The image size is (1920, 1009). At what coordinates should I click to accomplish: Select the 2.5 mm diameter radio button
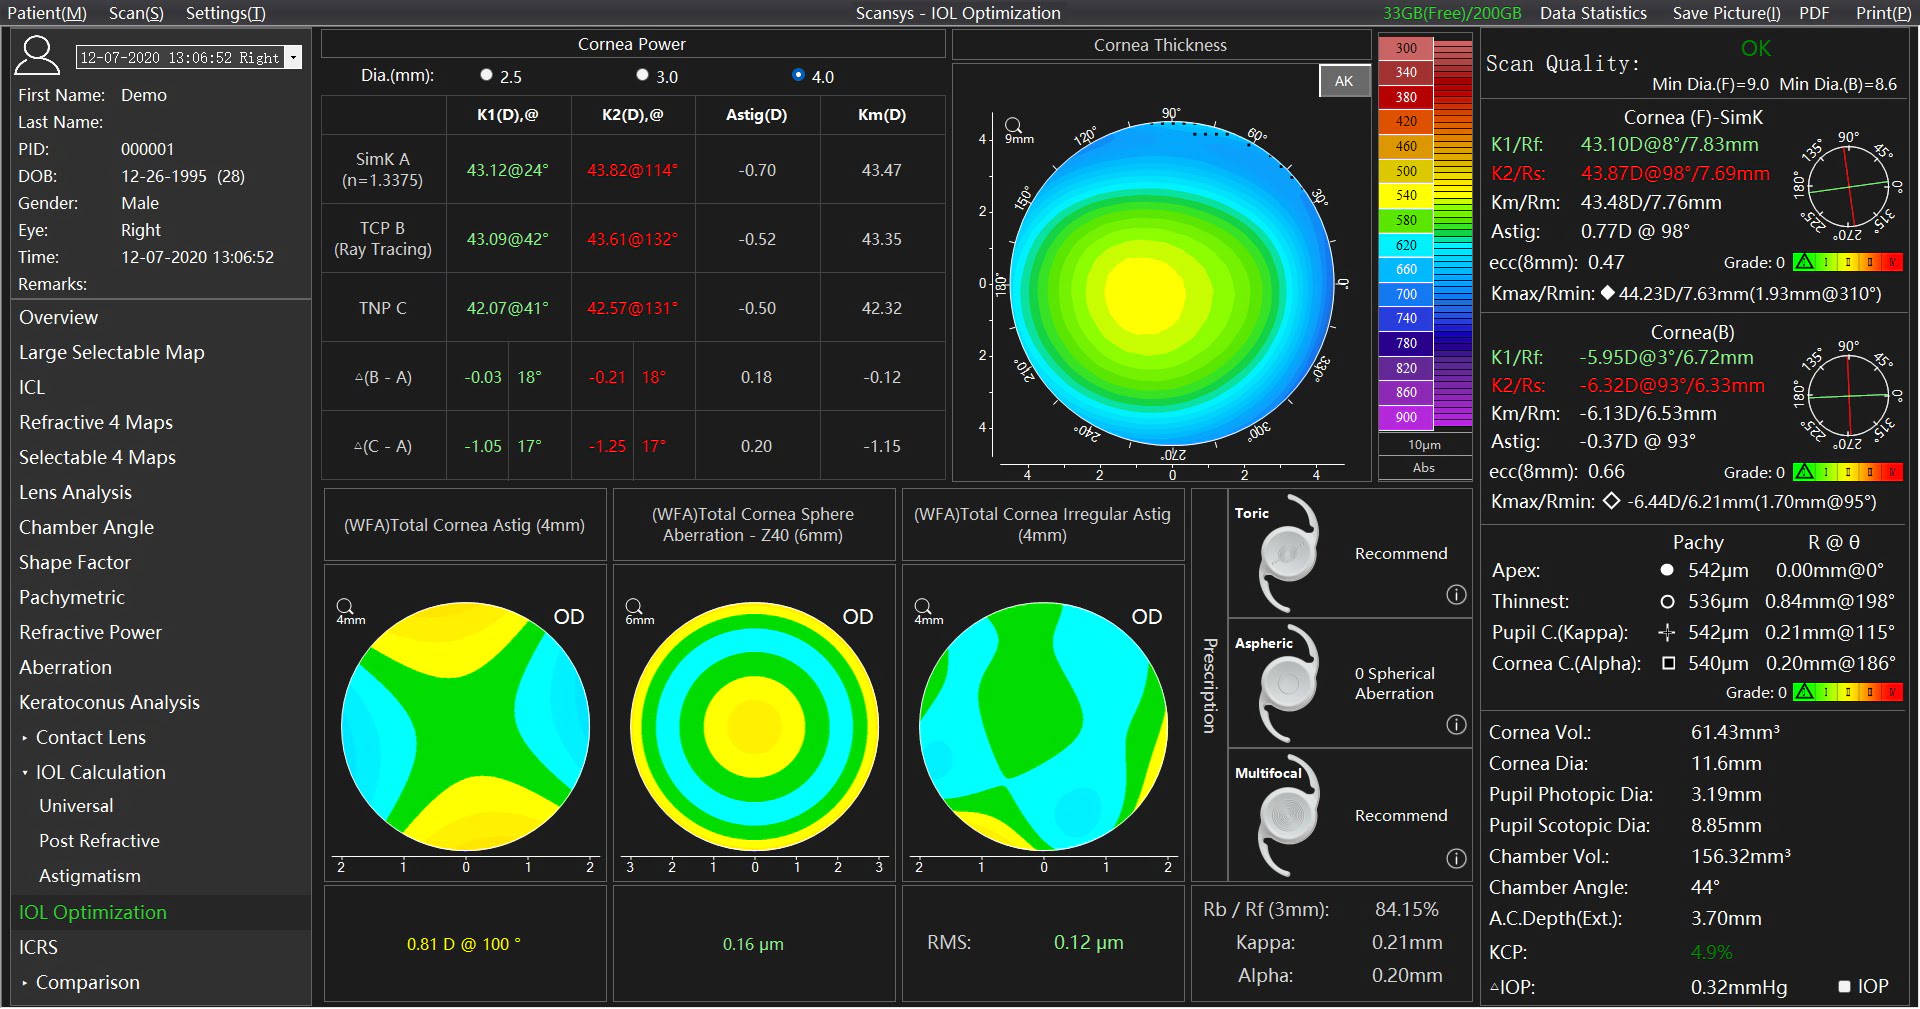(x=487, y=75)
